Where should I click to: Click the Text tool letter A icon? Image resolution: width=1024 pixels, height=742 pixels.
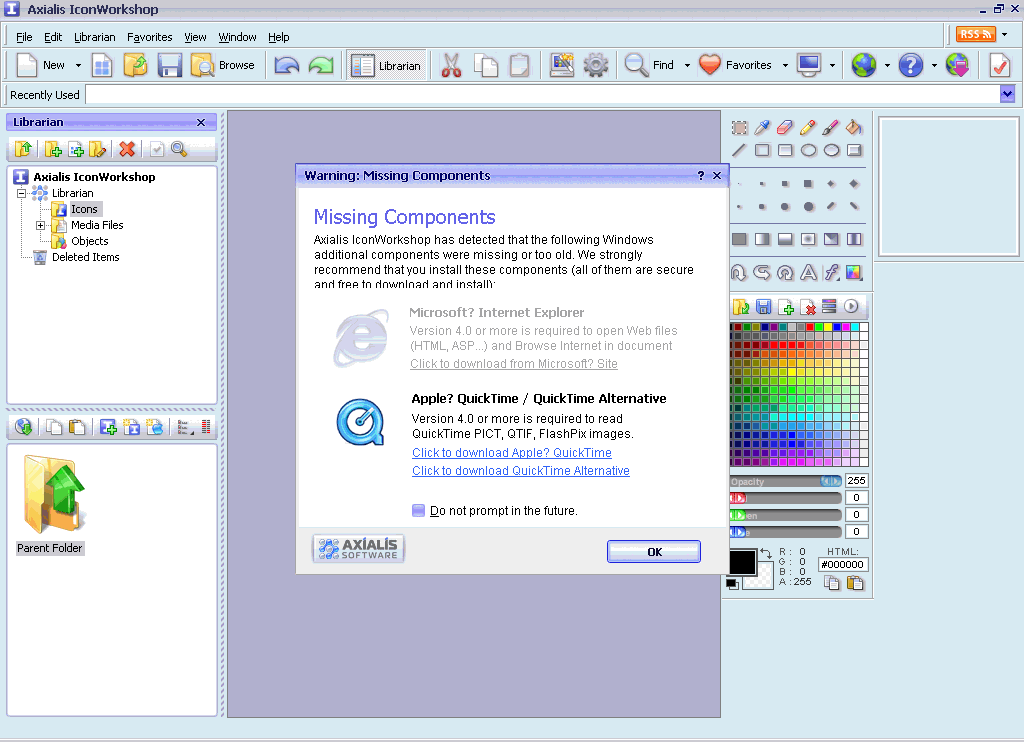click(808, 272)
